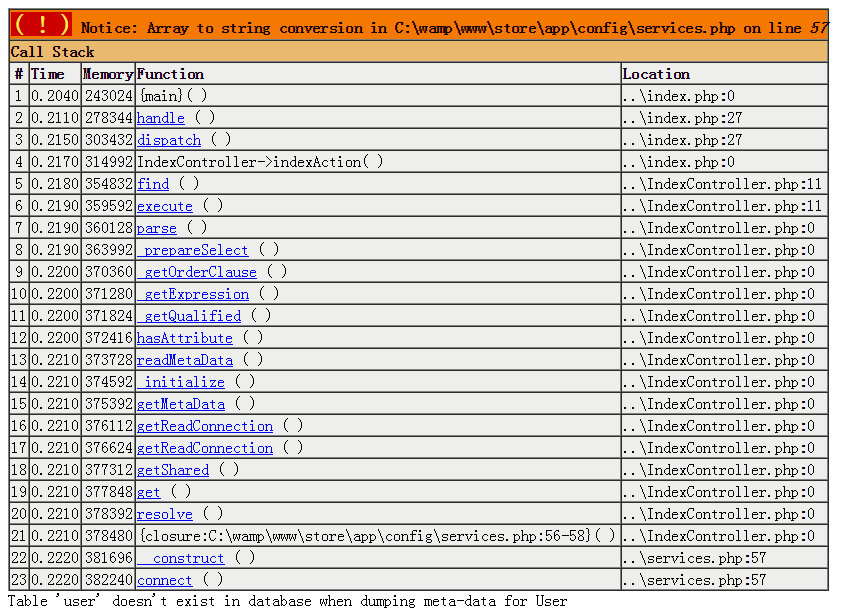Click the readMetaData link
The image size is (855, 612).
[184, 360]
